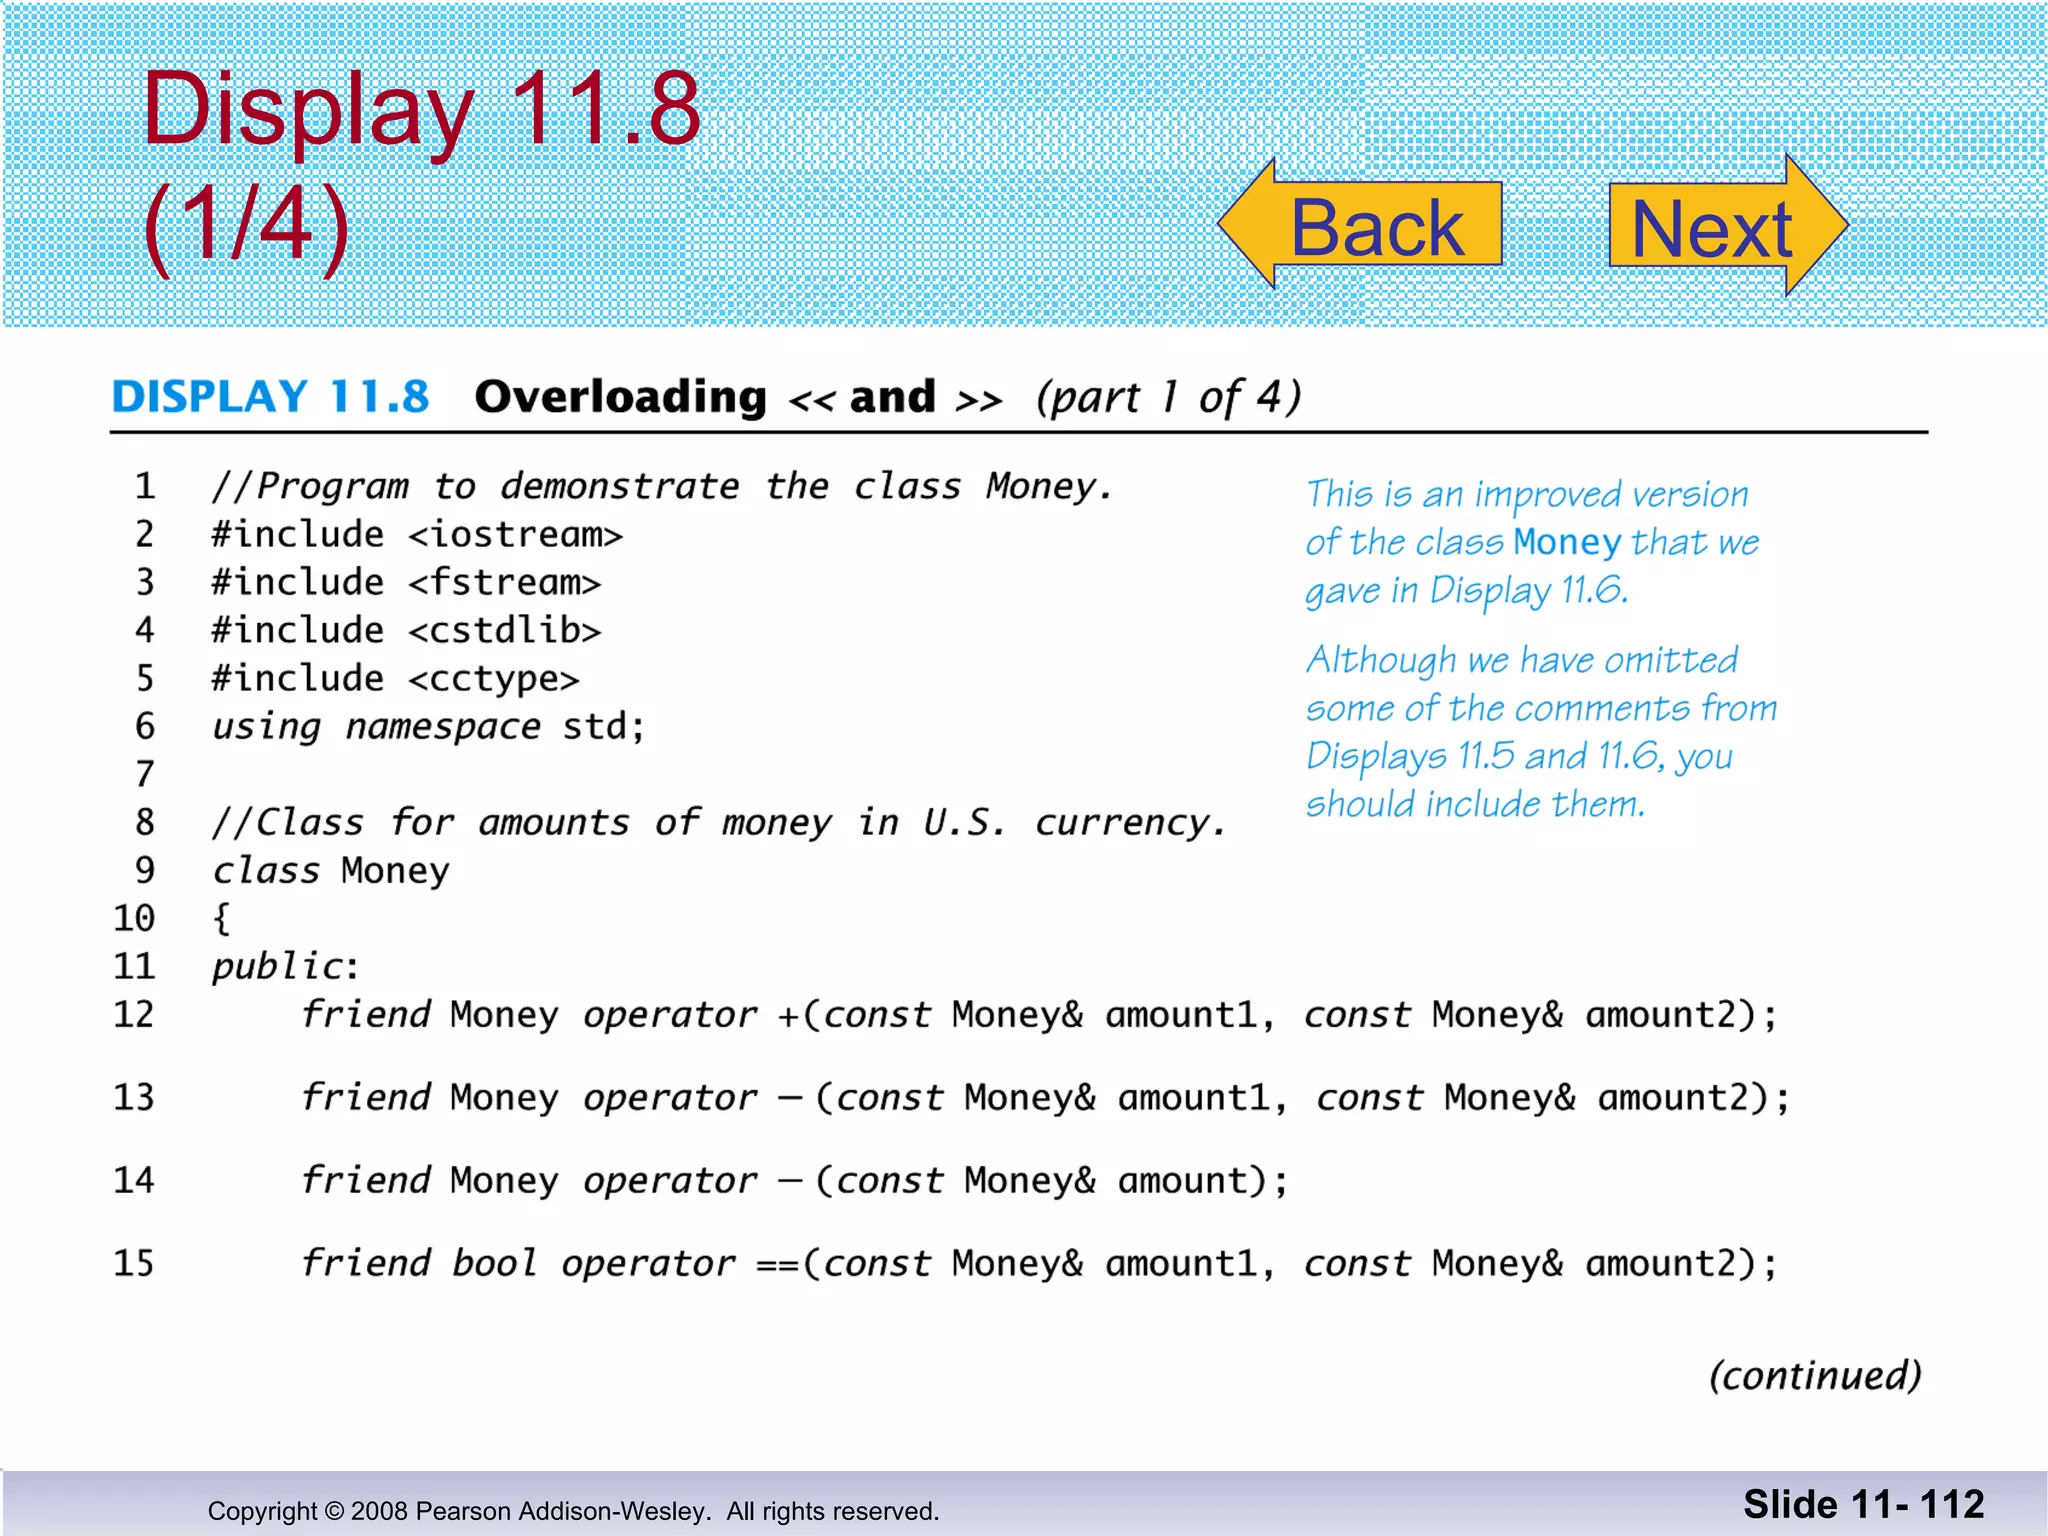The width and height of the screenshot is (2048, 1536).
Task: Select line number 15 in the code listing
Action: (134, 1263)
